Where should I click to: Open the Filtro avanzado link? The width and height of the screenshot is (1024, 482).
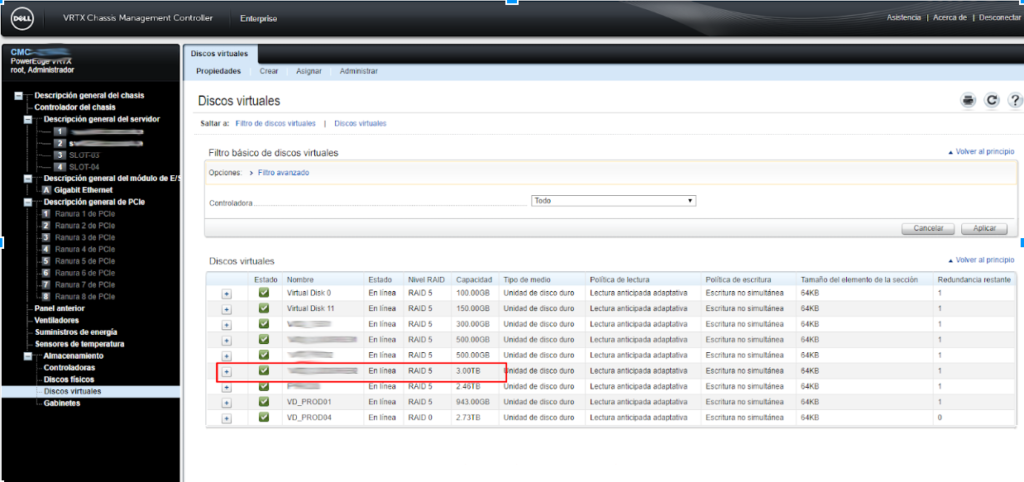(283, 173)
